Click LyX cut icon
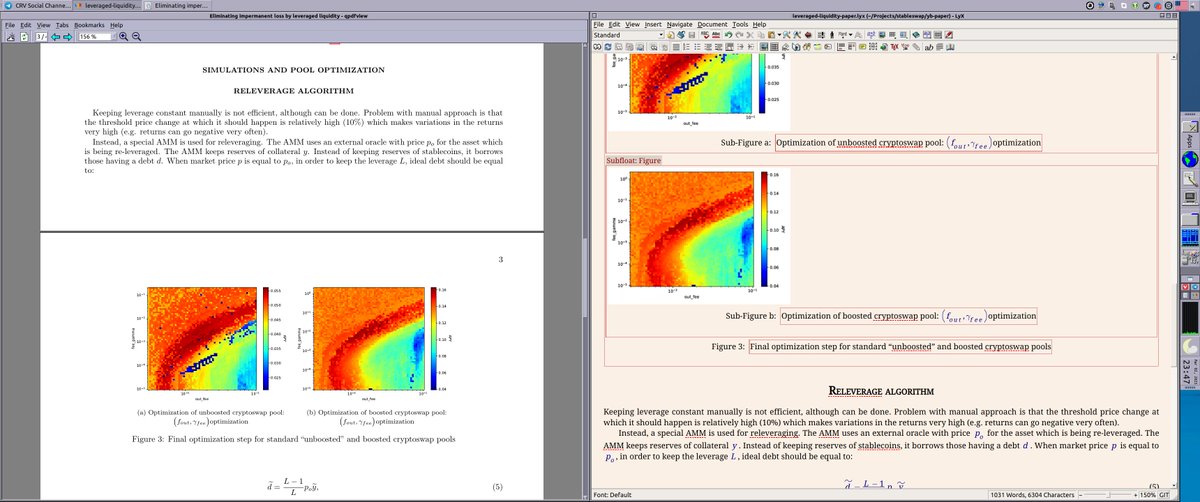Screen dimensions: 1200x502 [x=750, y=35]
